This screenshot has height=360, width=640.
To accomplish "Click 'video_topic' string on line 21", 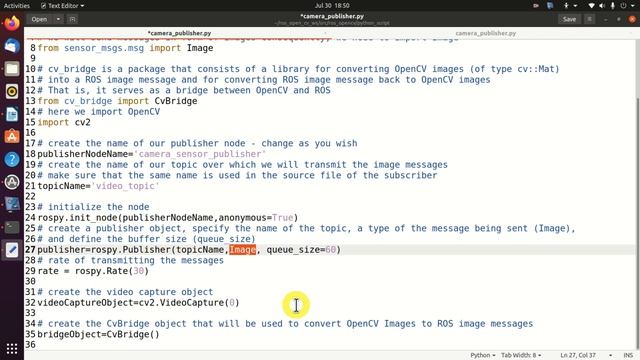I will pyautogui.click(x=125, y=186).
